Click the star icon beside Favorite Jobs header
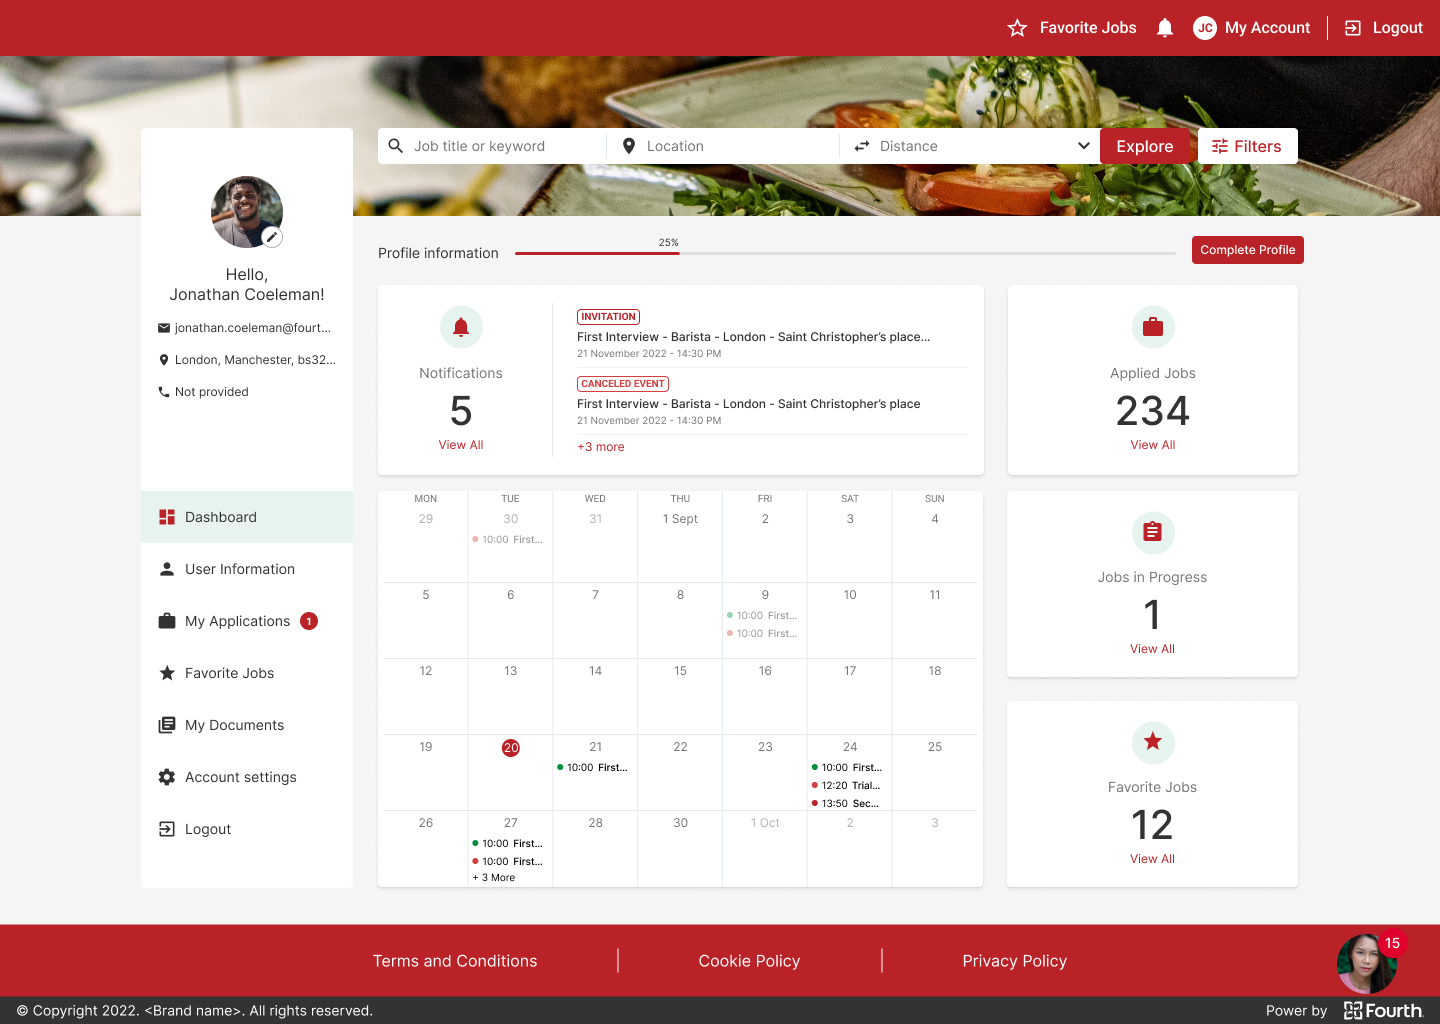 (1017, 28)
